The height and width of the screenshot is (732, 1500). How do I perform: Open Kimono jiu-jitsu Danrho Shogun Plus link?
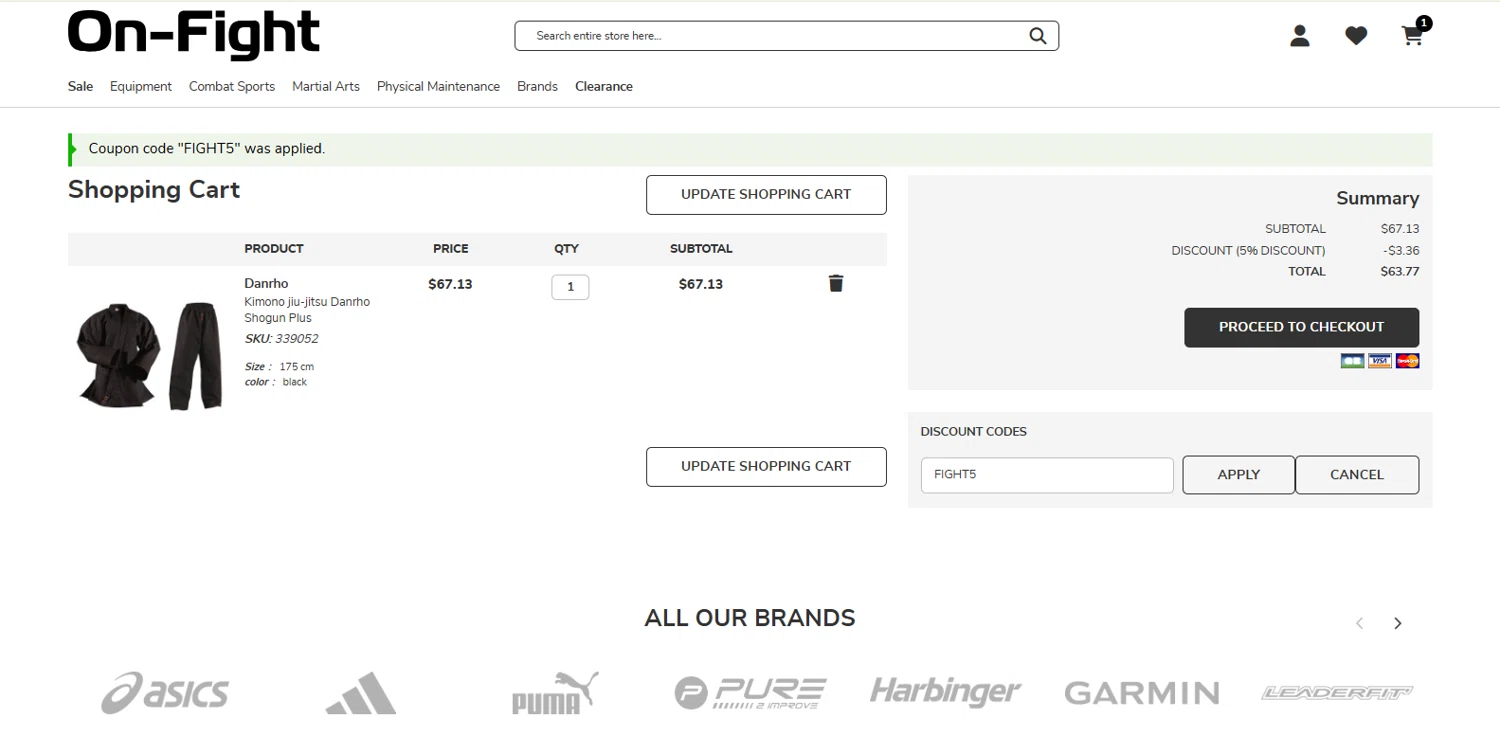click(x=307, y=310)
